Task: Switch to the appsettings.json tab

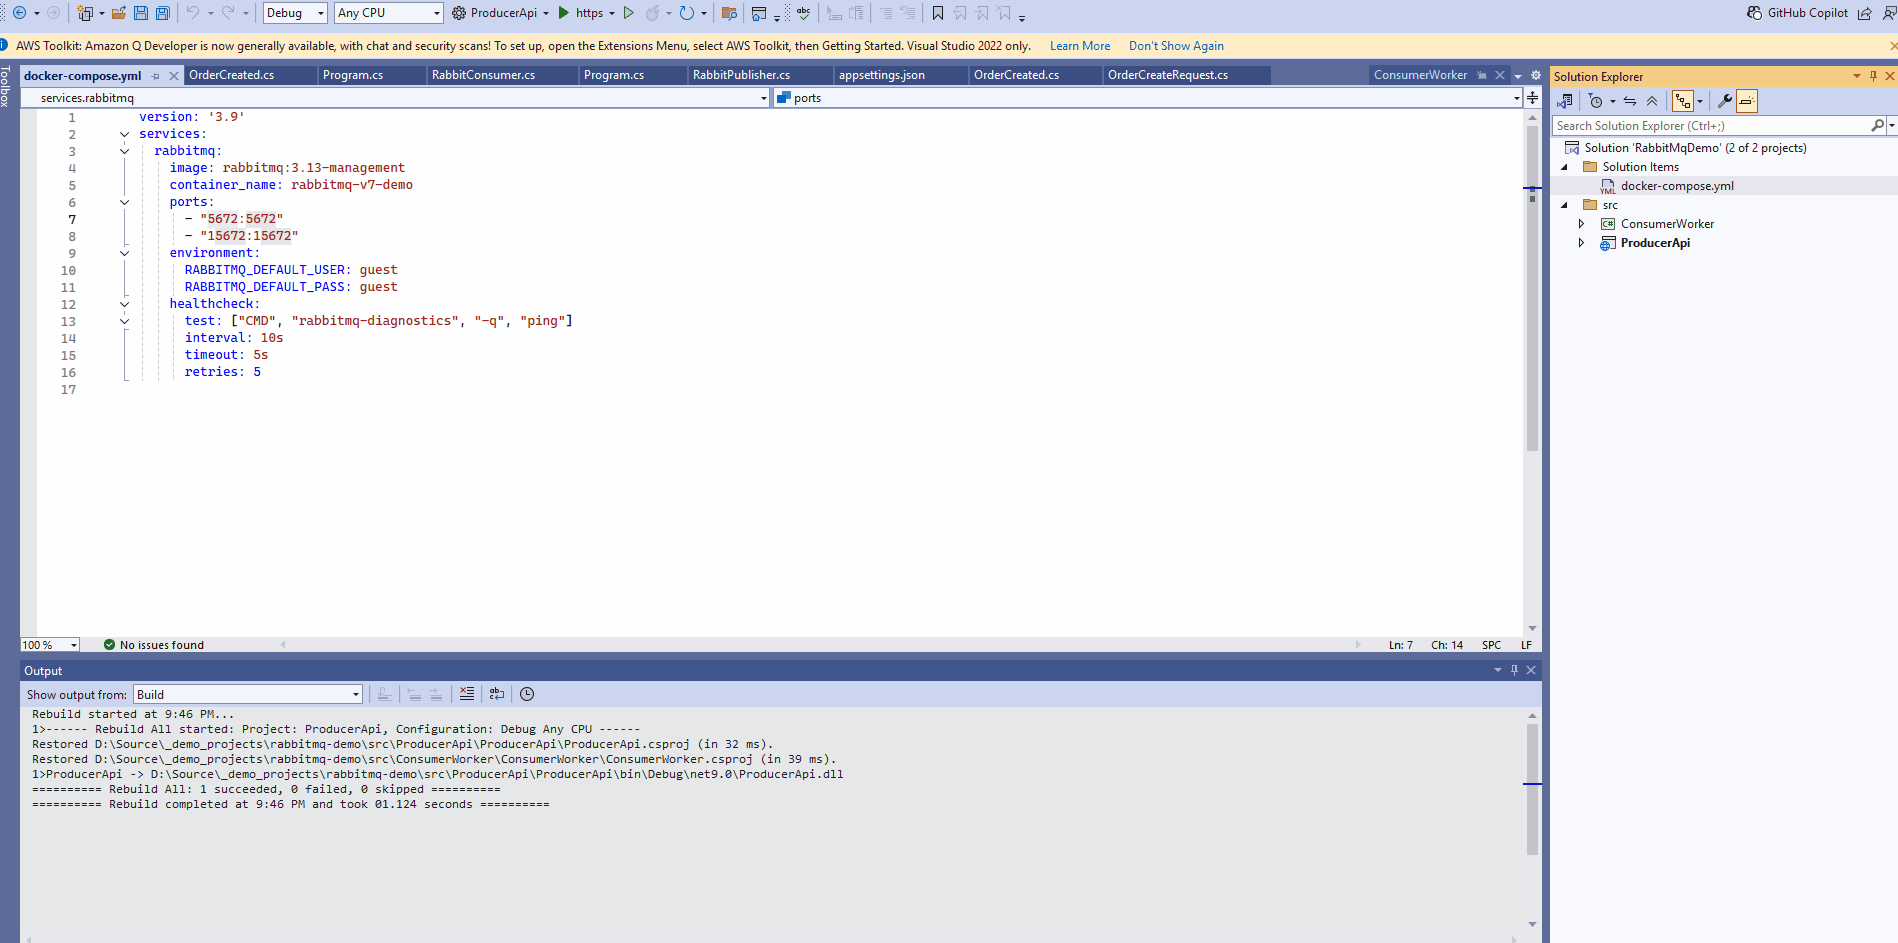Action: (x=881, y=75)
